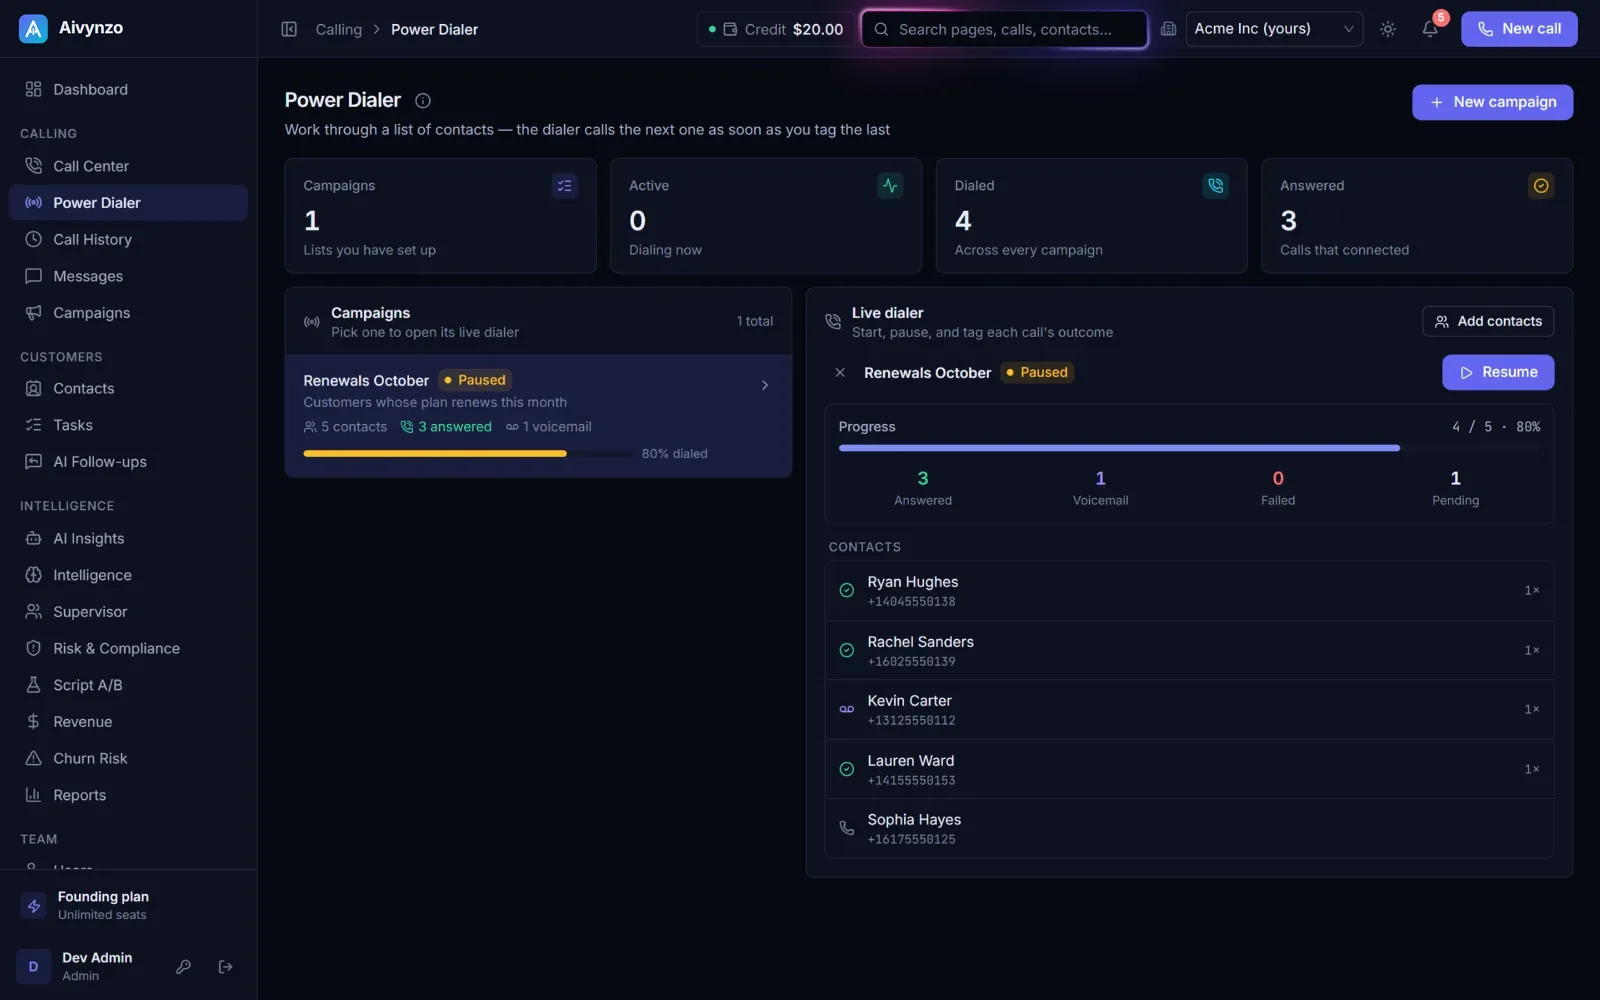Open the Acme Inc (yours) organization dropdown

(x=1274, y=29)
